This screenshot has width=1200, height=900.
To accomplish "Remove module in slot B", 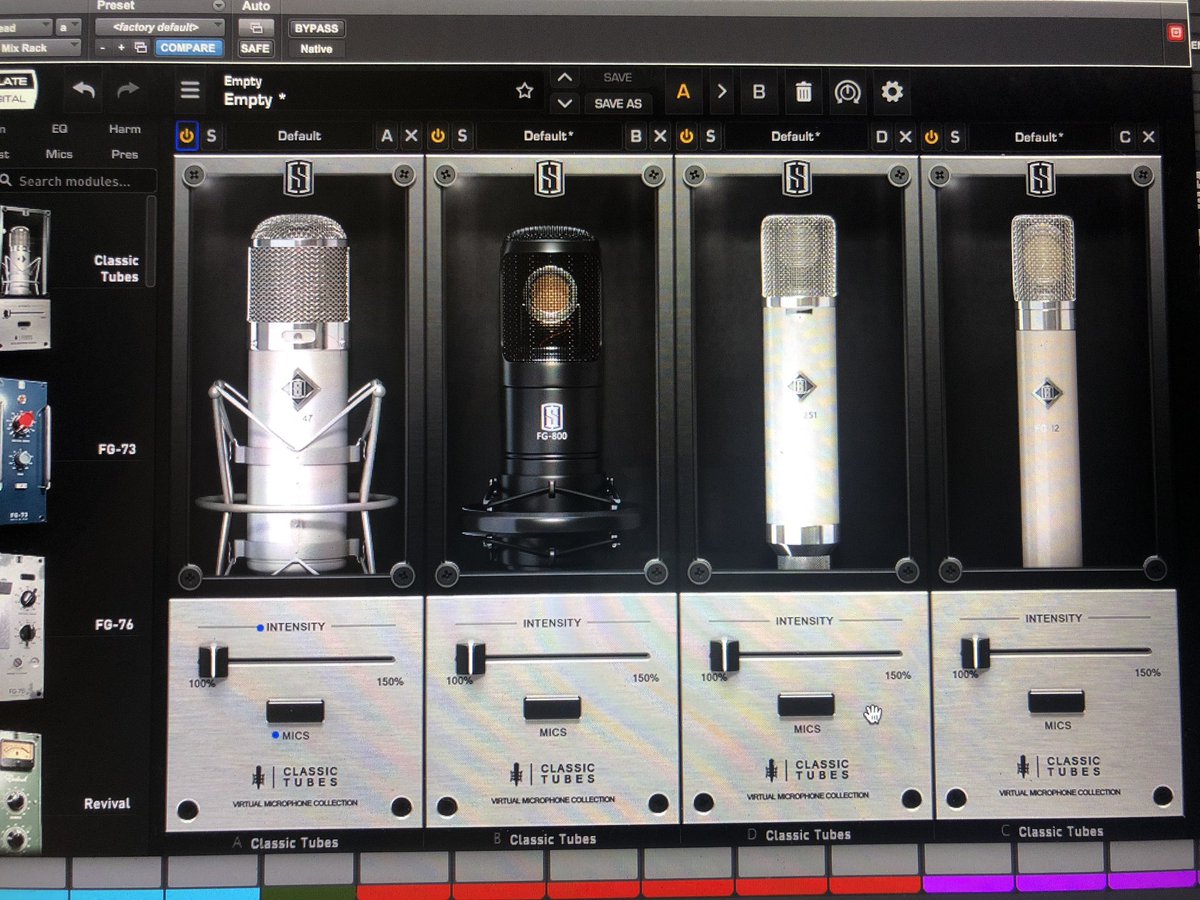I will coord(659,136).
